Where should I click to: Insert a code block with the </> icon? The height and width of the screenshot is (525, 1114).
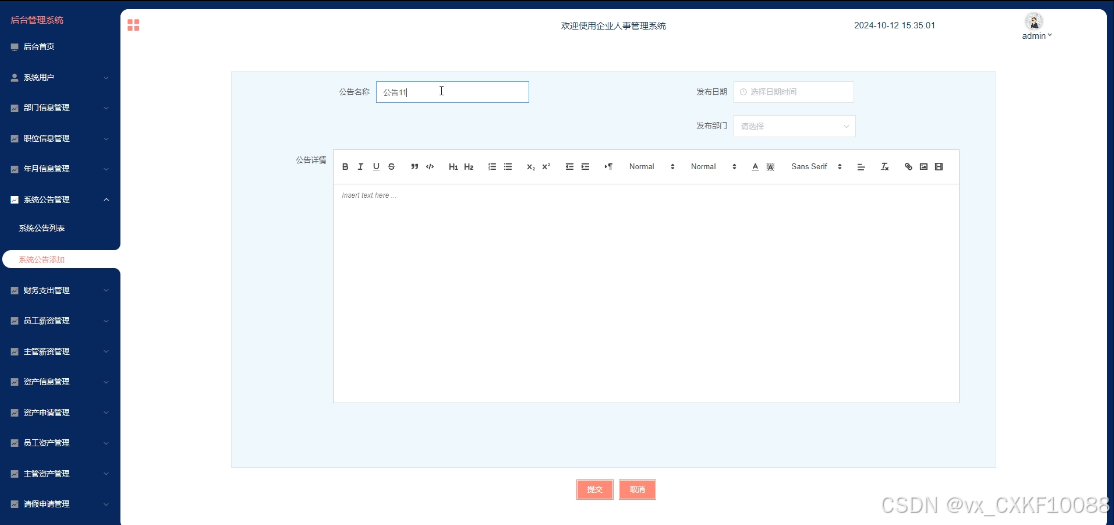pyautogui.click(x=430, y=167)
